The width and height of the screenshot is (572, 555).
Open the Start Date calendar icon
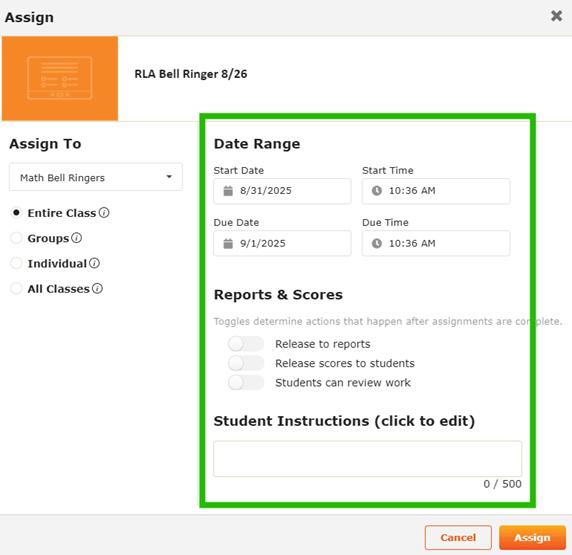click(228, 190)
